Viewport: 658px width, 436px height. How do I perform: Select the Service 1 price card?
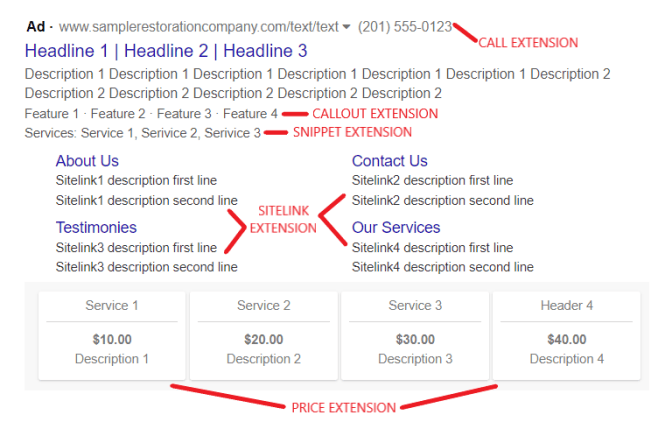110,336
